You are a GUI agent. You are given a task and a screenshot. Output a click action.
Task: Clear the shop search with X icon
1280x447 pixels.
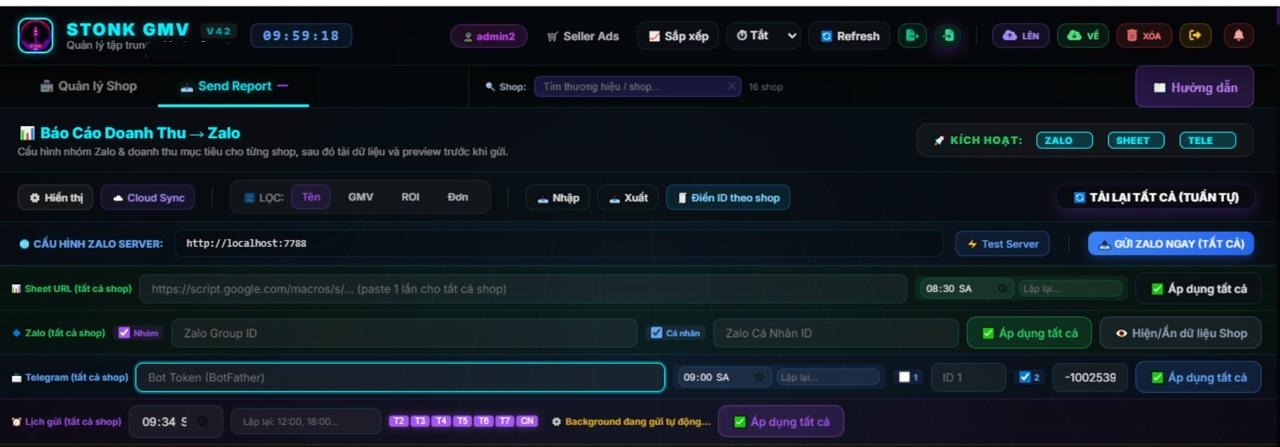tap(731, 87)
